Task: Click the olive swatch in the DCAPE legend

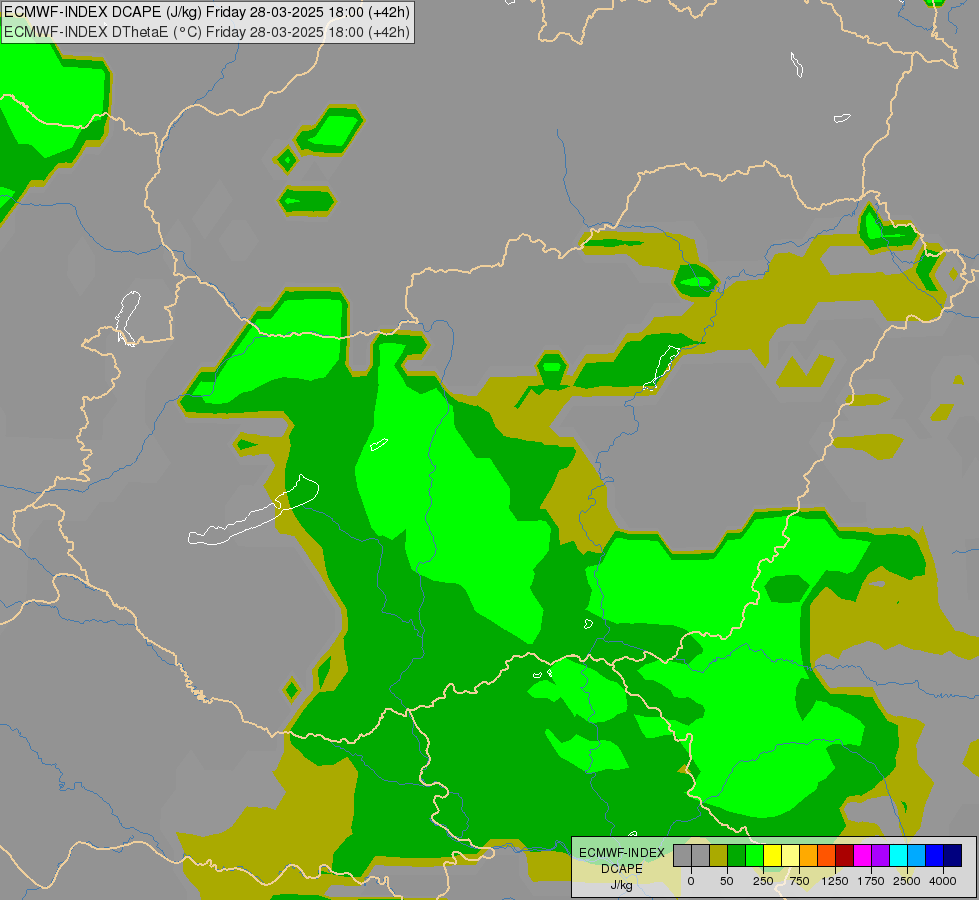Action: pyautogui.click(x=718, y=855)
